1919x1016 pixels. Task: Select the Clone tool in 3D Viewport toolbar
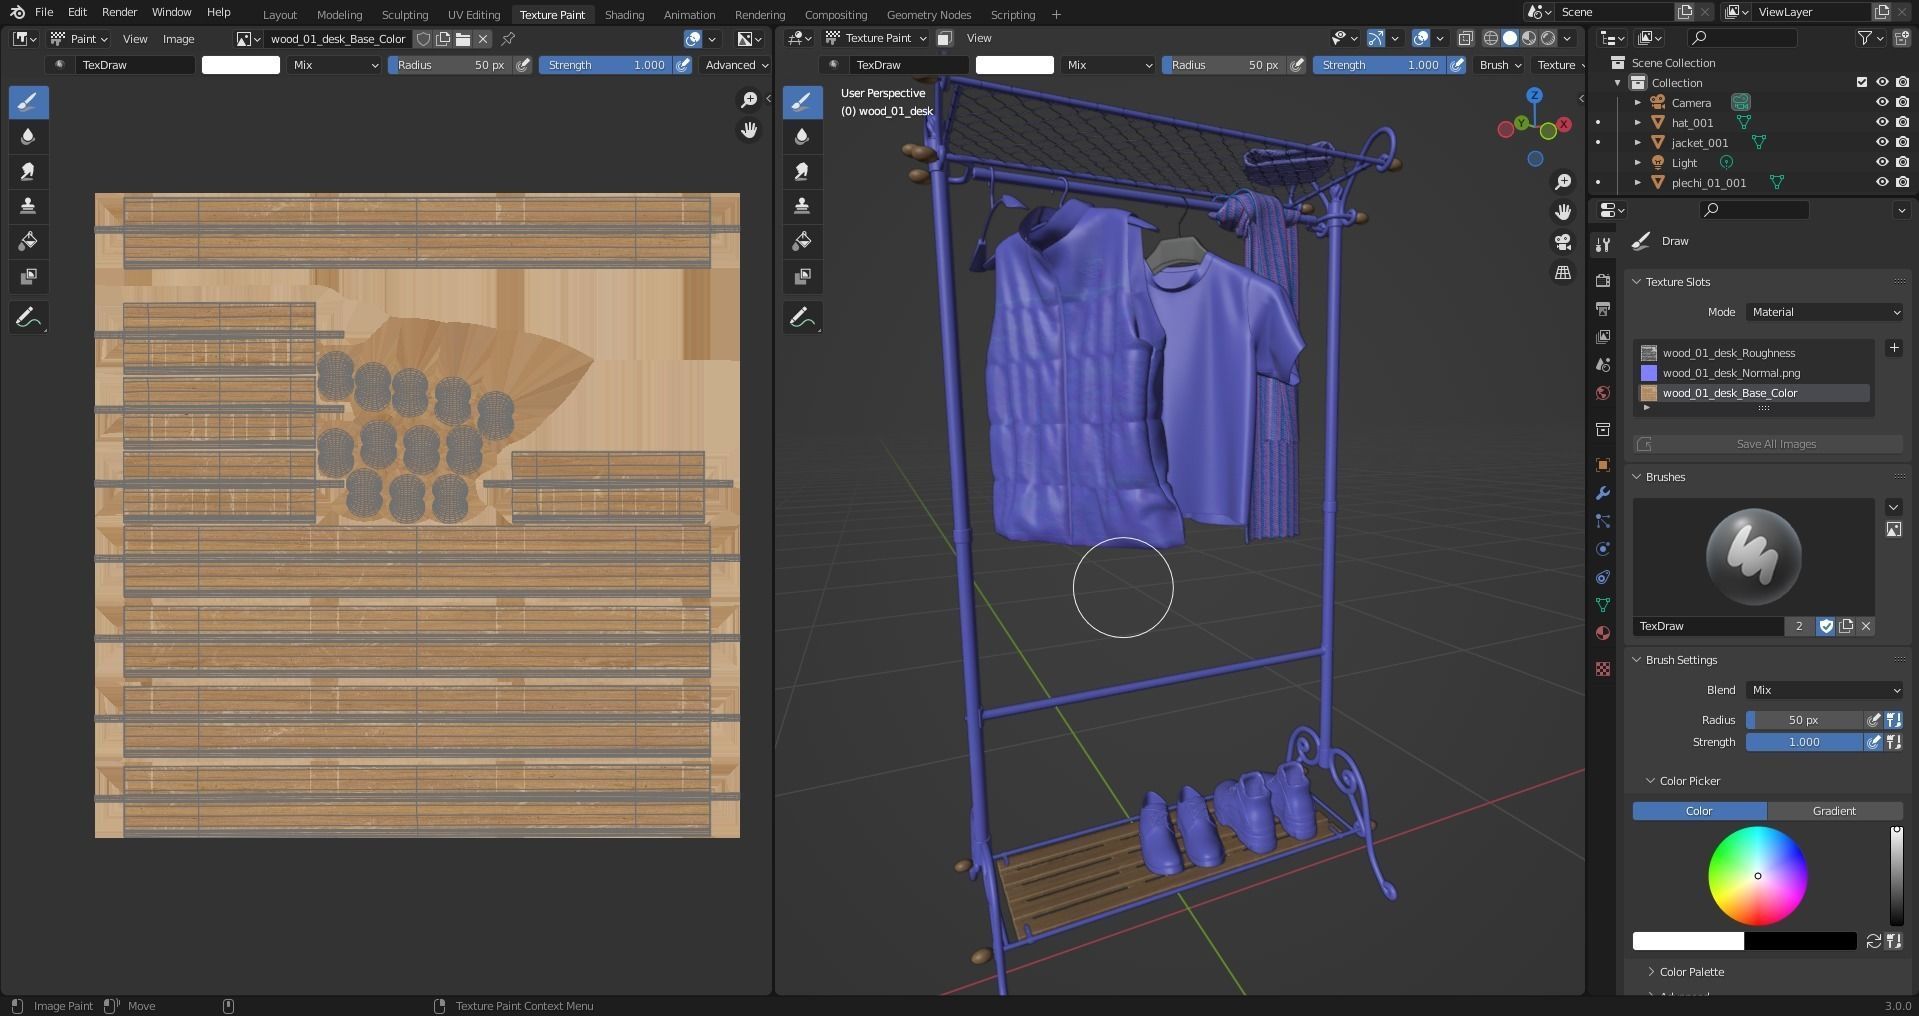(x=802, y=206)
